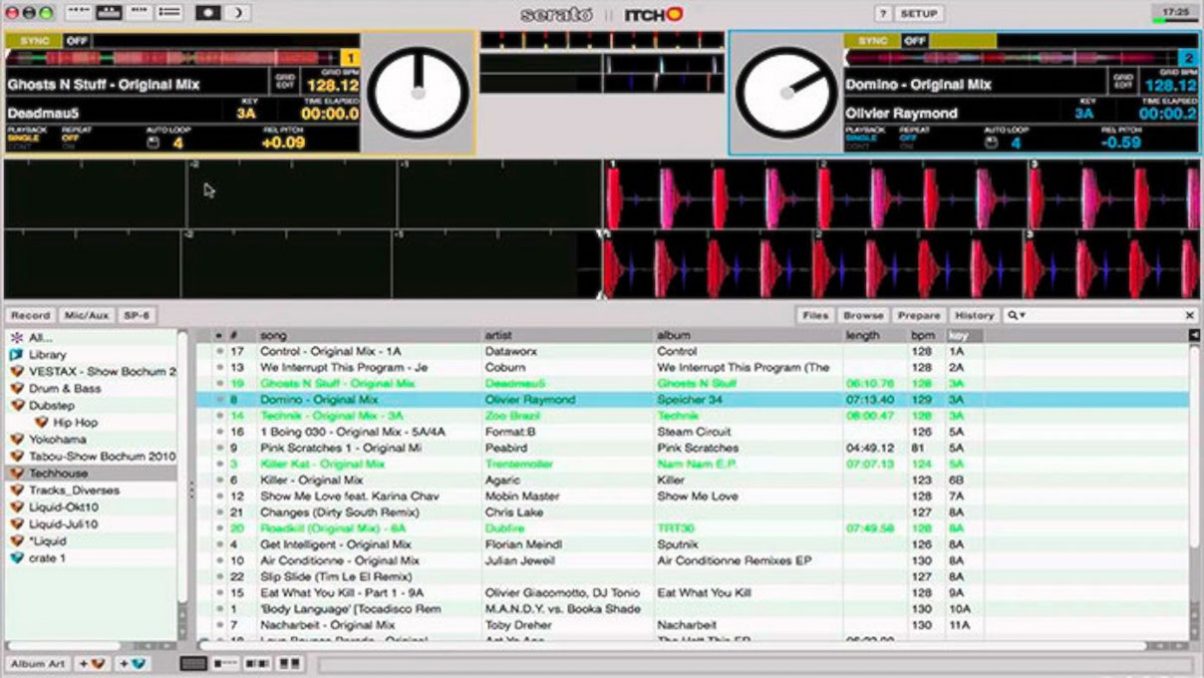Click the deck 1 auto loop value 4
The image size is (1204, 678).
[178, 143]
